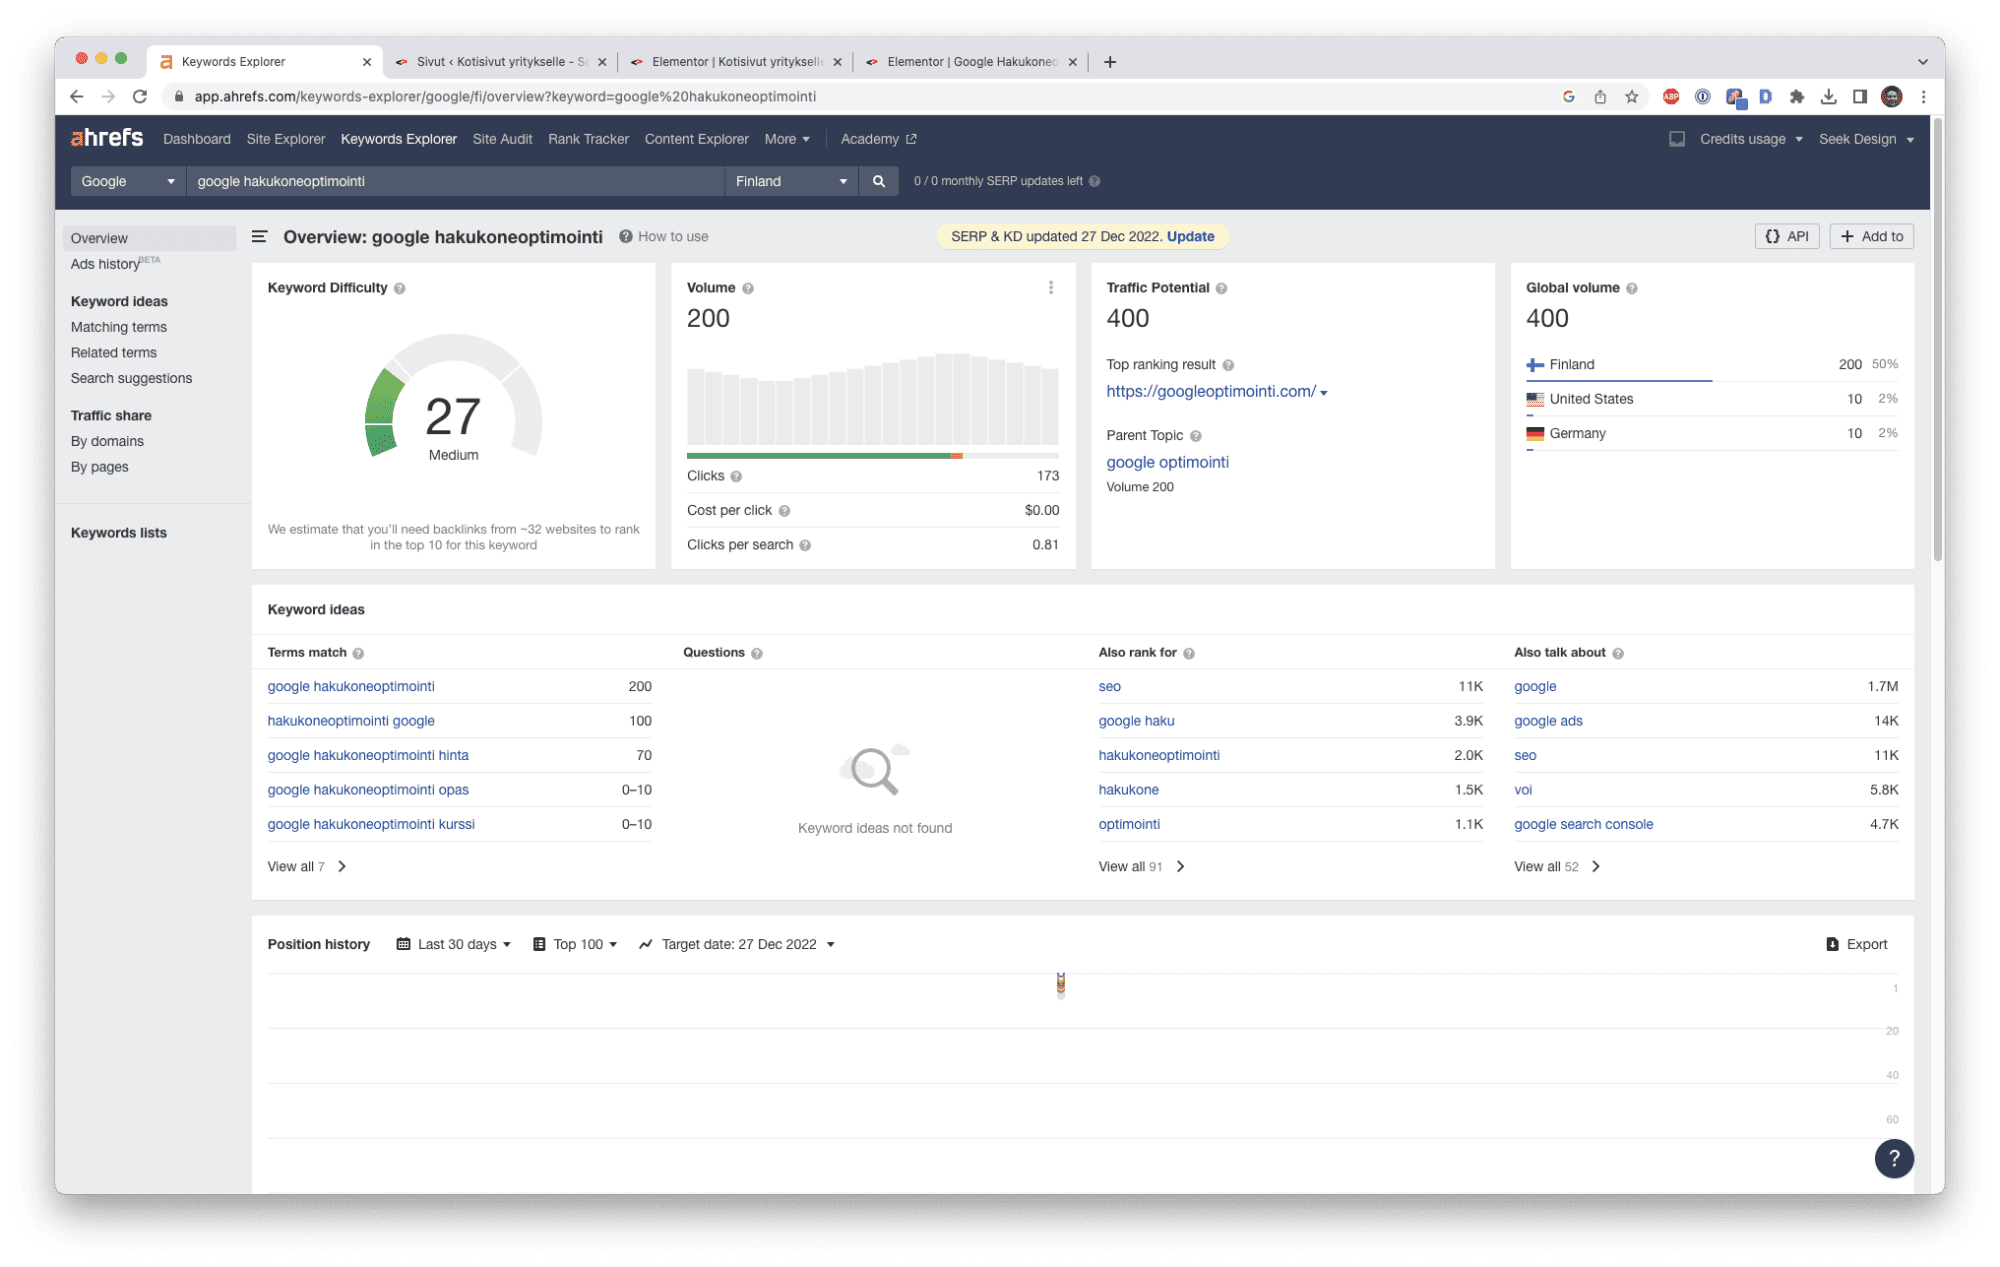Viewport: 2000px width, 1267px height.
Task: Click the Clicks help icon
Action: [736, 476]
